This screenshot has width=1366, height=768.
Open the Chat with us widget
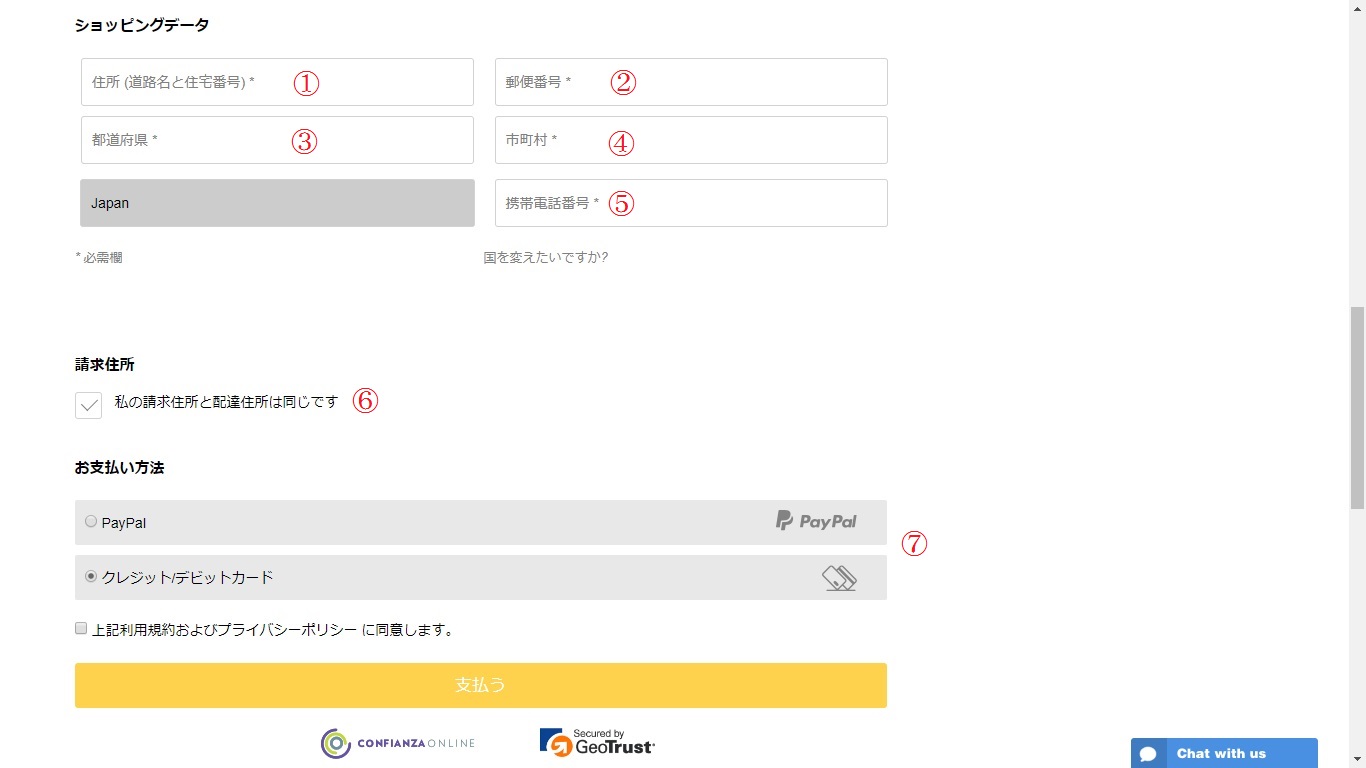coord(1221,754)
